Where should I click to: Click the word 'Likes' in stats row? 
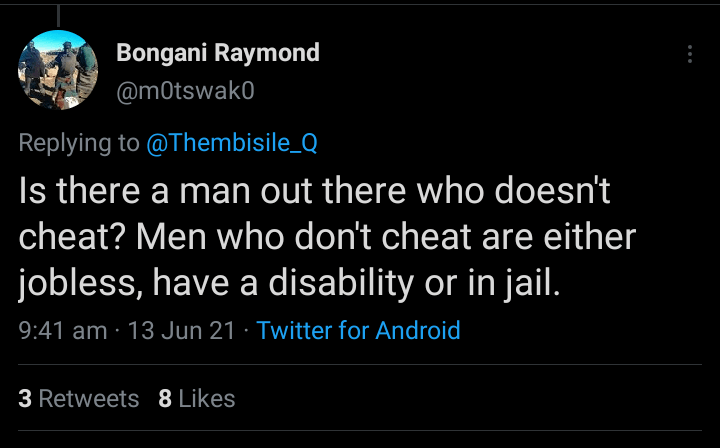click(x=207, y=398)
